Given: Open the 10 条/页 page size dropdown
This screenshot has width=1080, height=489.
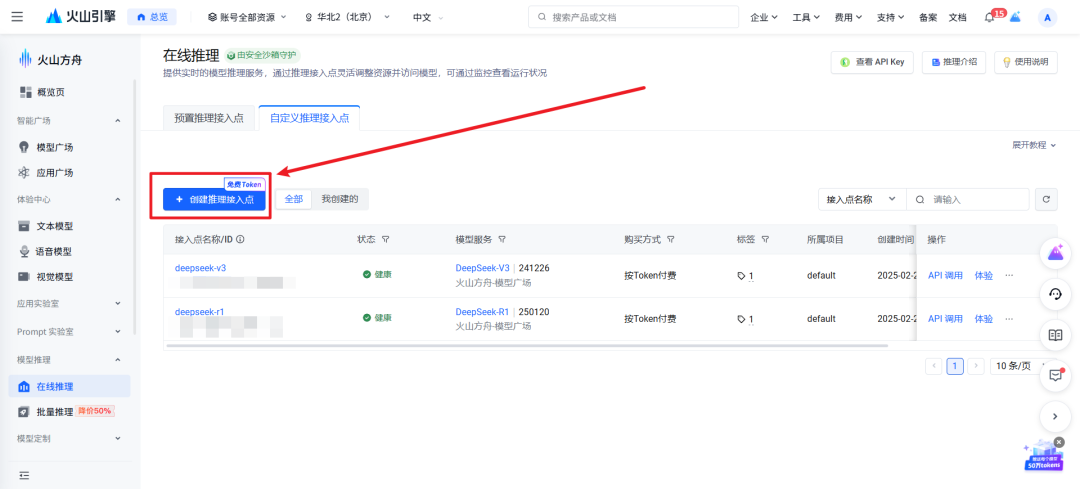Looking at the screenshot, I should coord(1022,366).
